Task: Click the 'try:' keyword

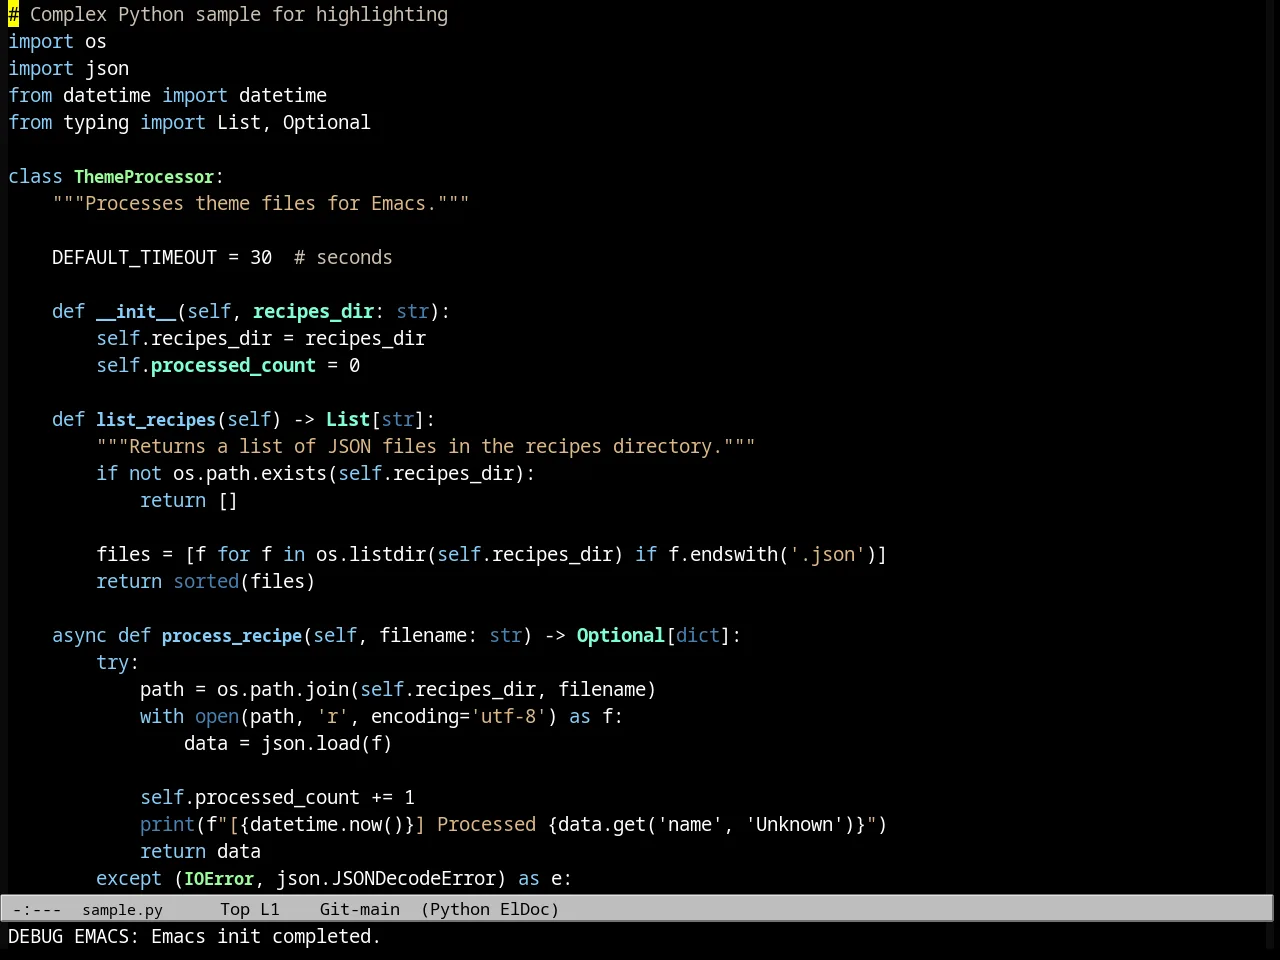Action: pos(118,662)
